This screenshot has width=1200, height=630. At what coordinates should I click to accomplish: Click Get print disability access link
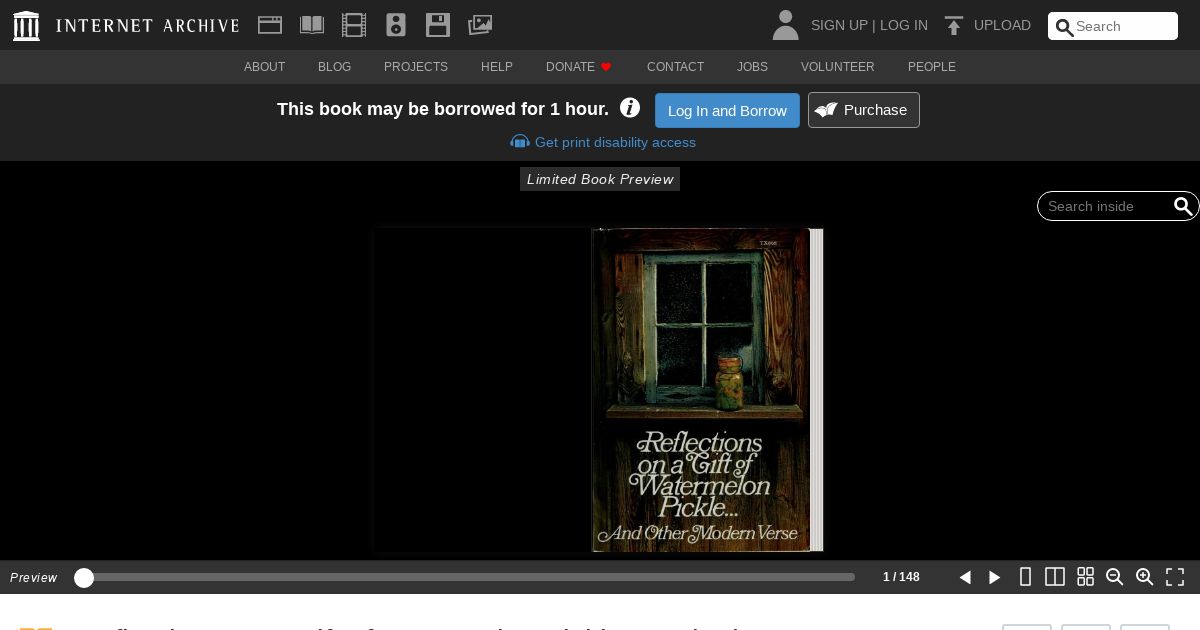pos(615,142)
